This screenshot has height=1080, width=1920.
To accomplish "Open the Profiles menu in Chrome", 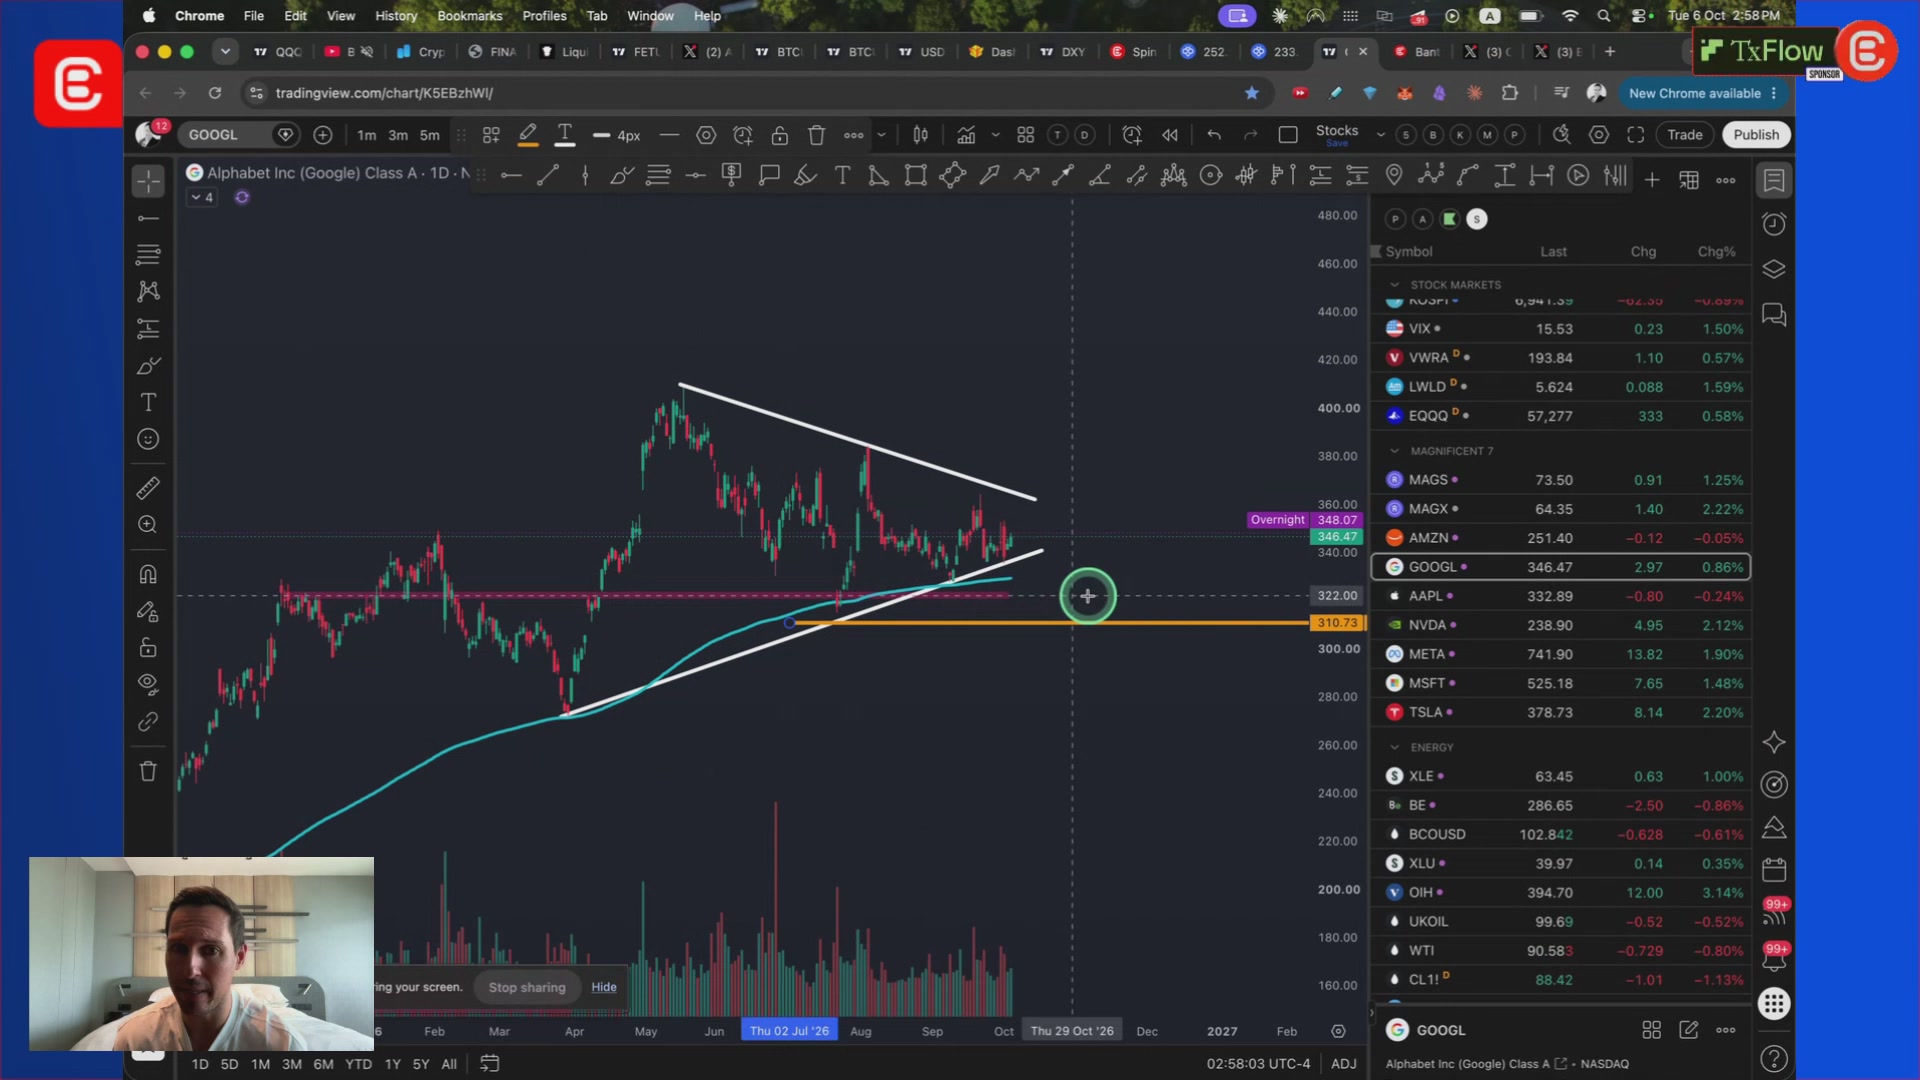I will pos(544,16).
